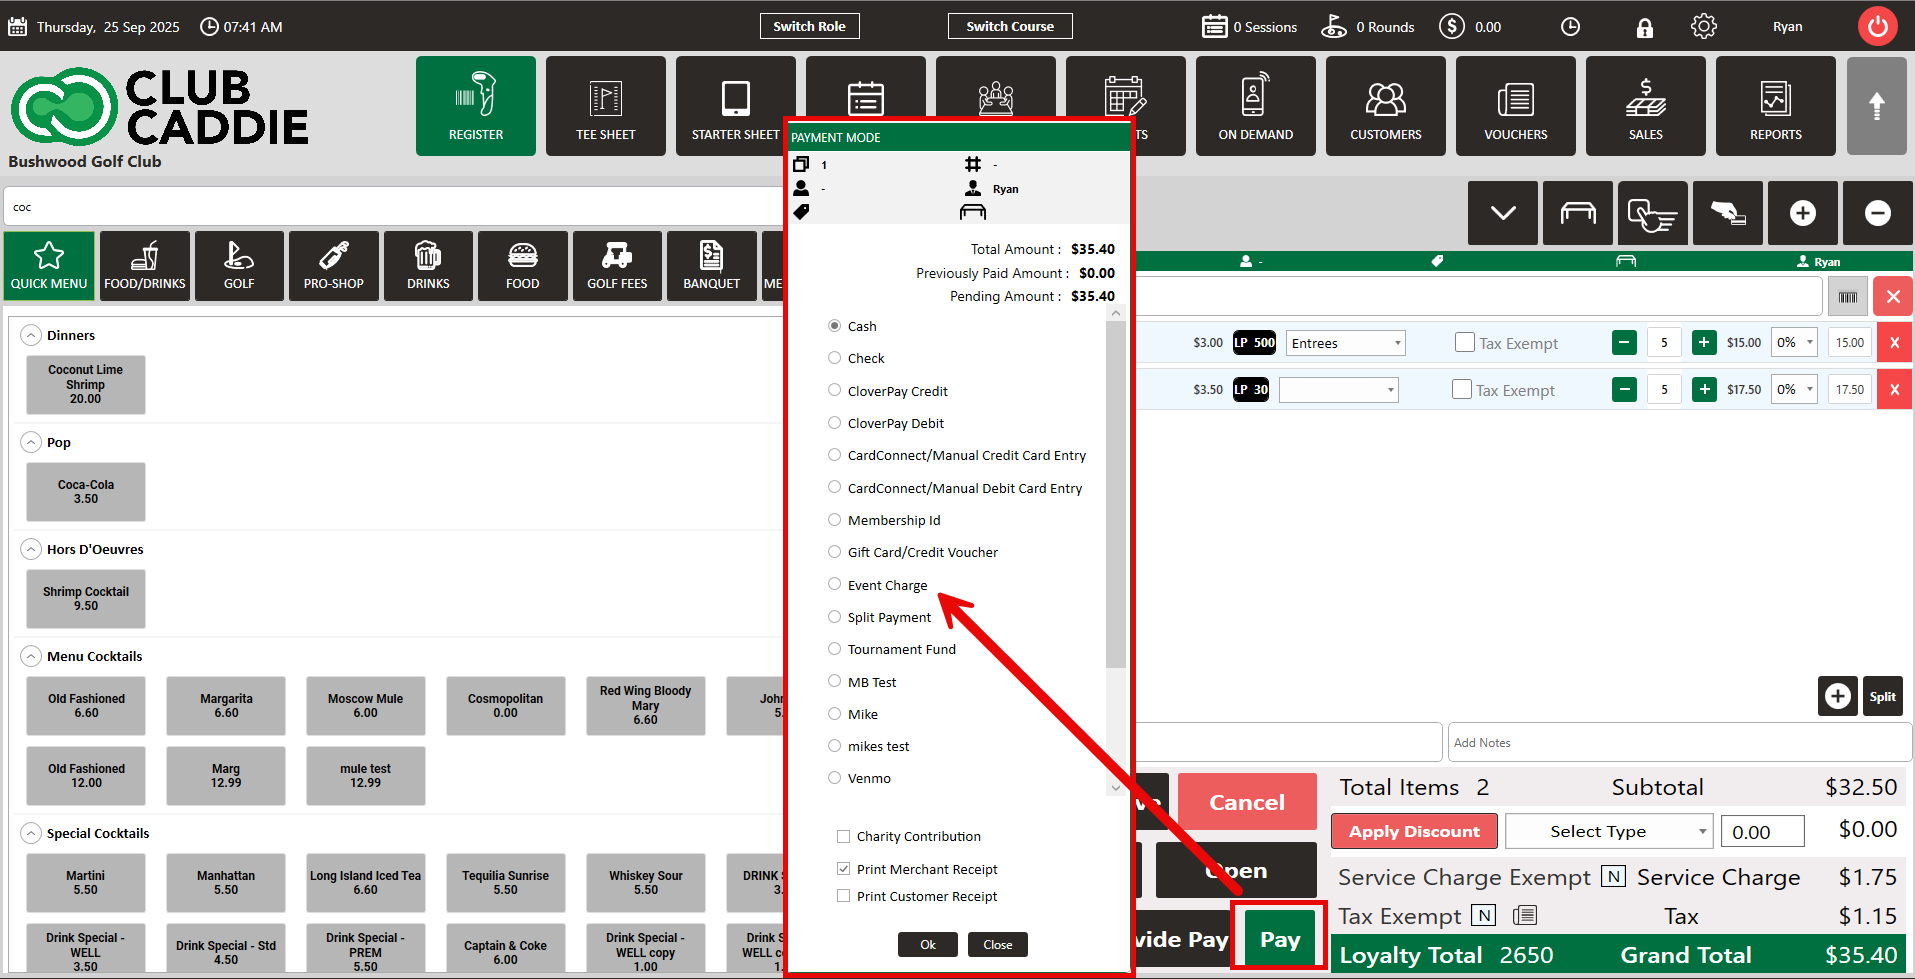Image resolution: width=1915 pixels, height=979 pixels.
Task: Open the Vouchers module
Action: [x=1515, y=106]
